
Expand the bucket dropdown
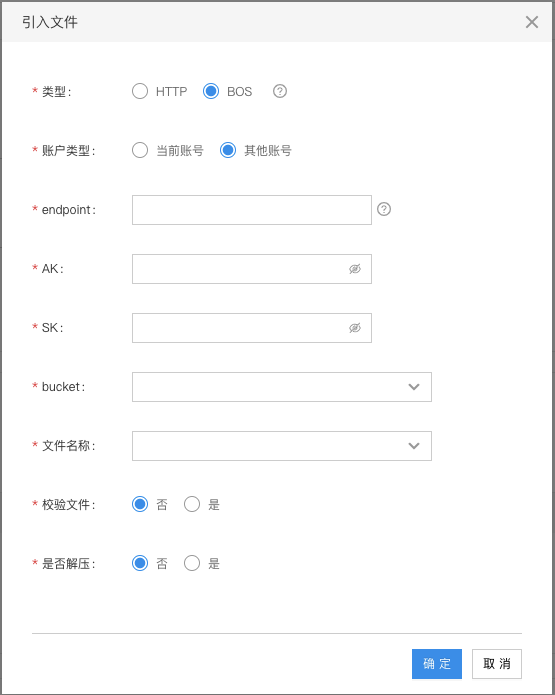pyautogui.click(x=281, y=387)
